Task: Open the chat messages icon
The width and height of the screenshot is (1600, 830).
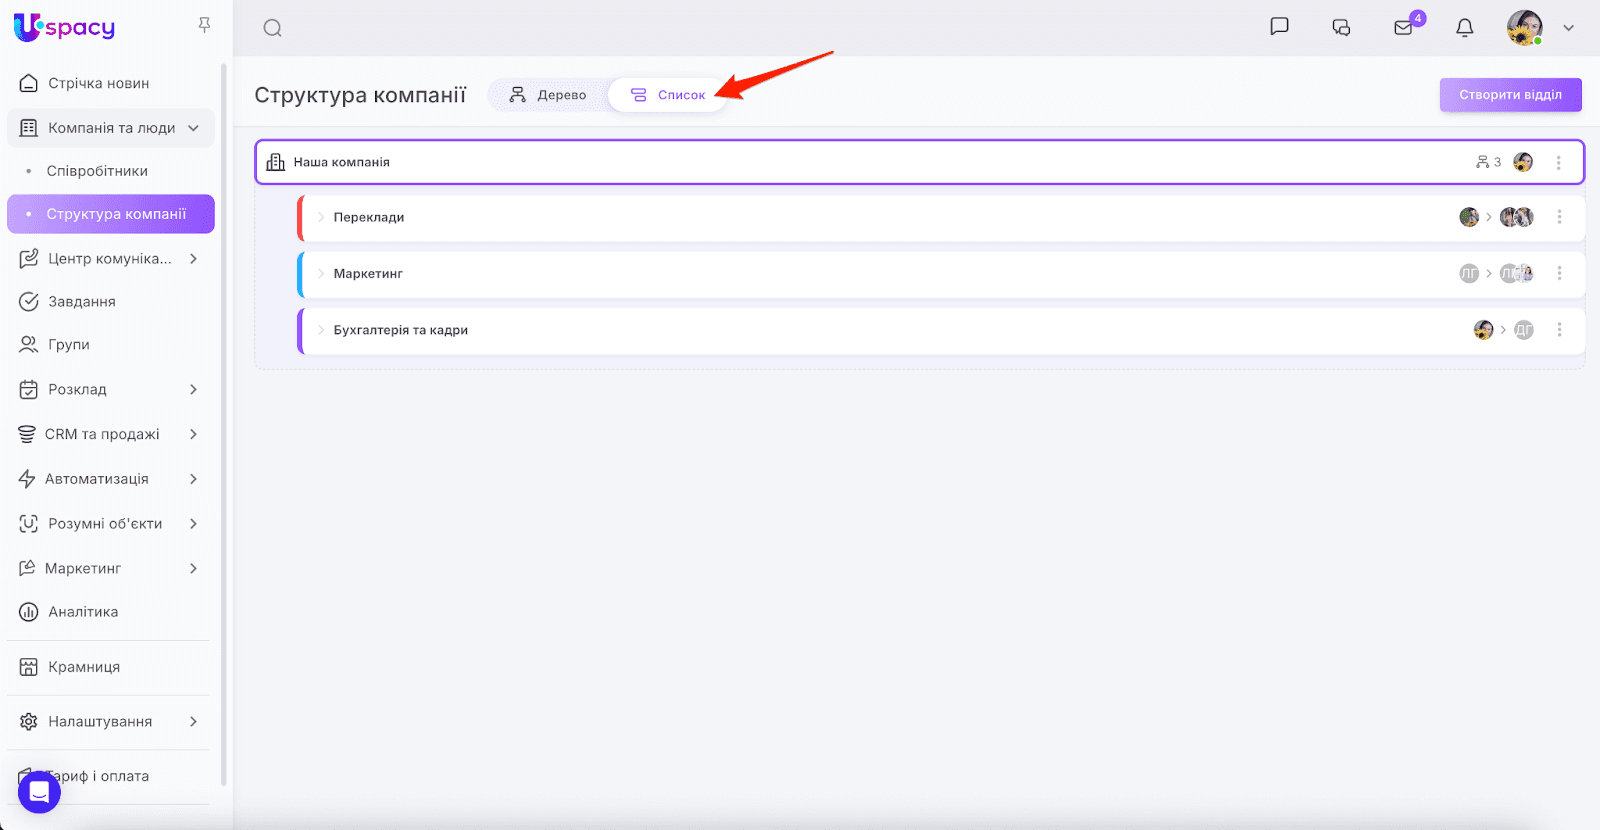Action: pyautogui.click(x=1279, y=27)
